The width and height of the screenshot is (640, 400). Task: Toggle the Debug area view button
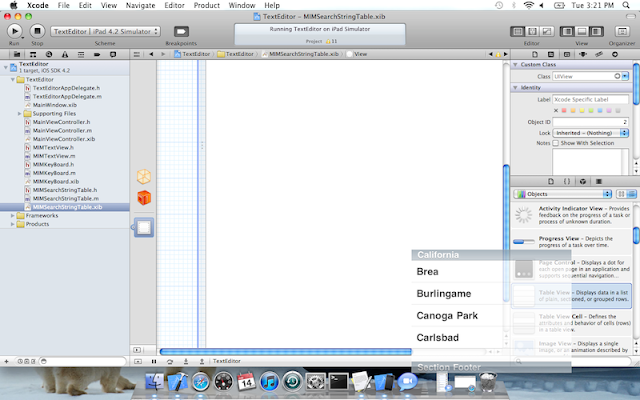pos(582,31)
